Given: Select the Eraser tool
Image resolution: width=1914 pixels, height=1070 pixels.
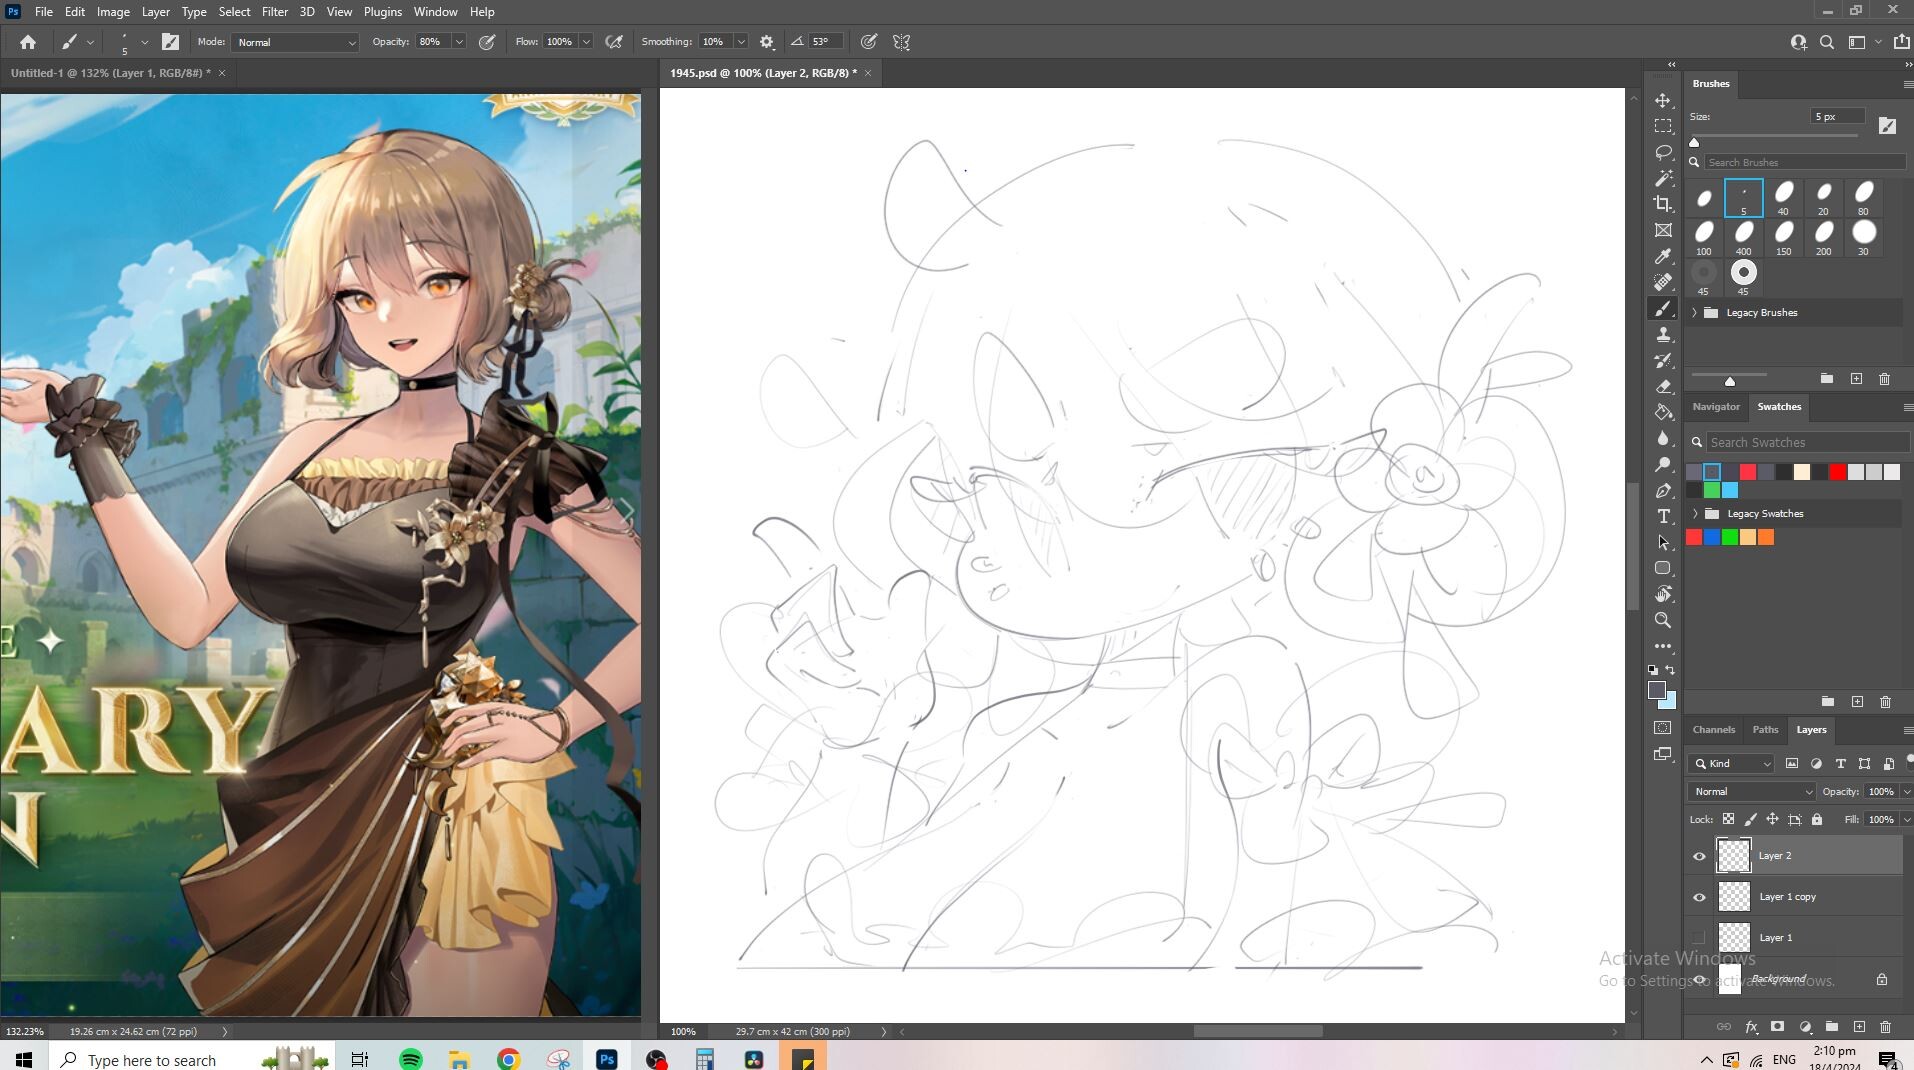Looking at the screenshot, I should [1663, 386].
